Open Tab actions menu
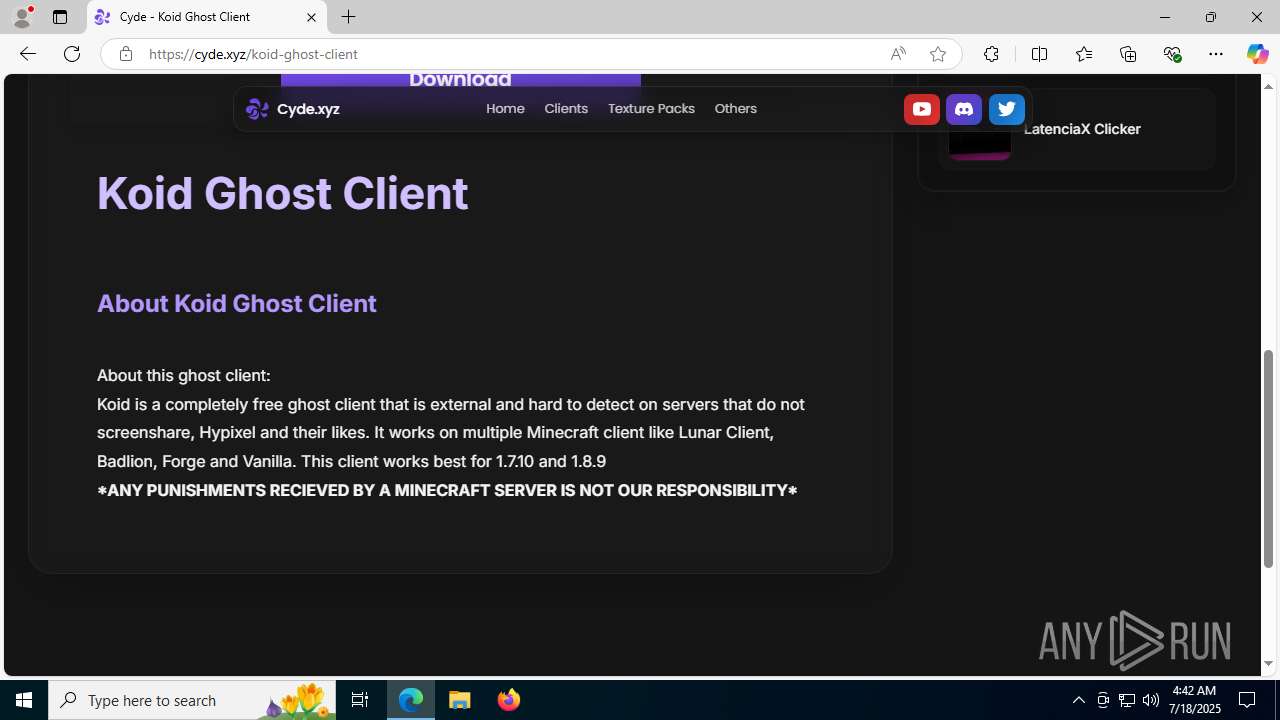Screen dimensions: 1280x720 click(60, 17)
